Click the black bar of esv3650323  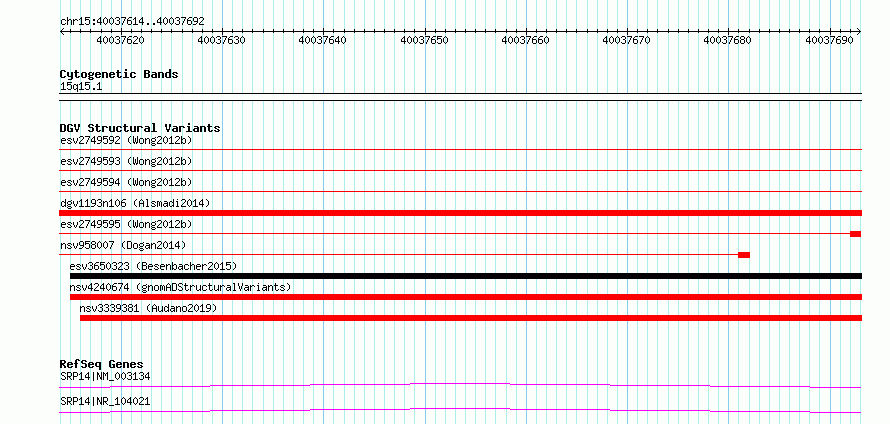(465, 276)
